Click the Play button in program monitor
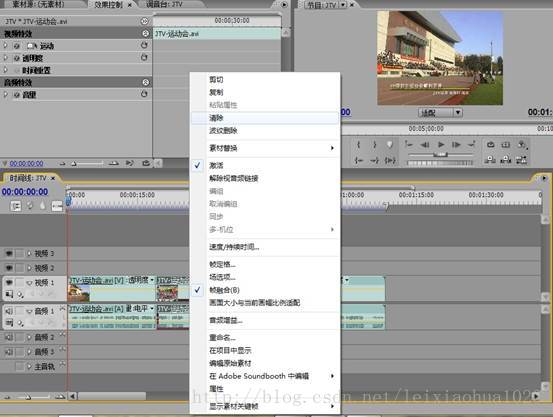 pyautogui.click(x=441, y=145)
